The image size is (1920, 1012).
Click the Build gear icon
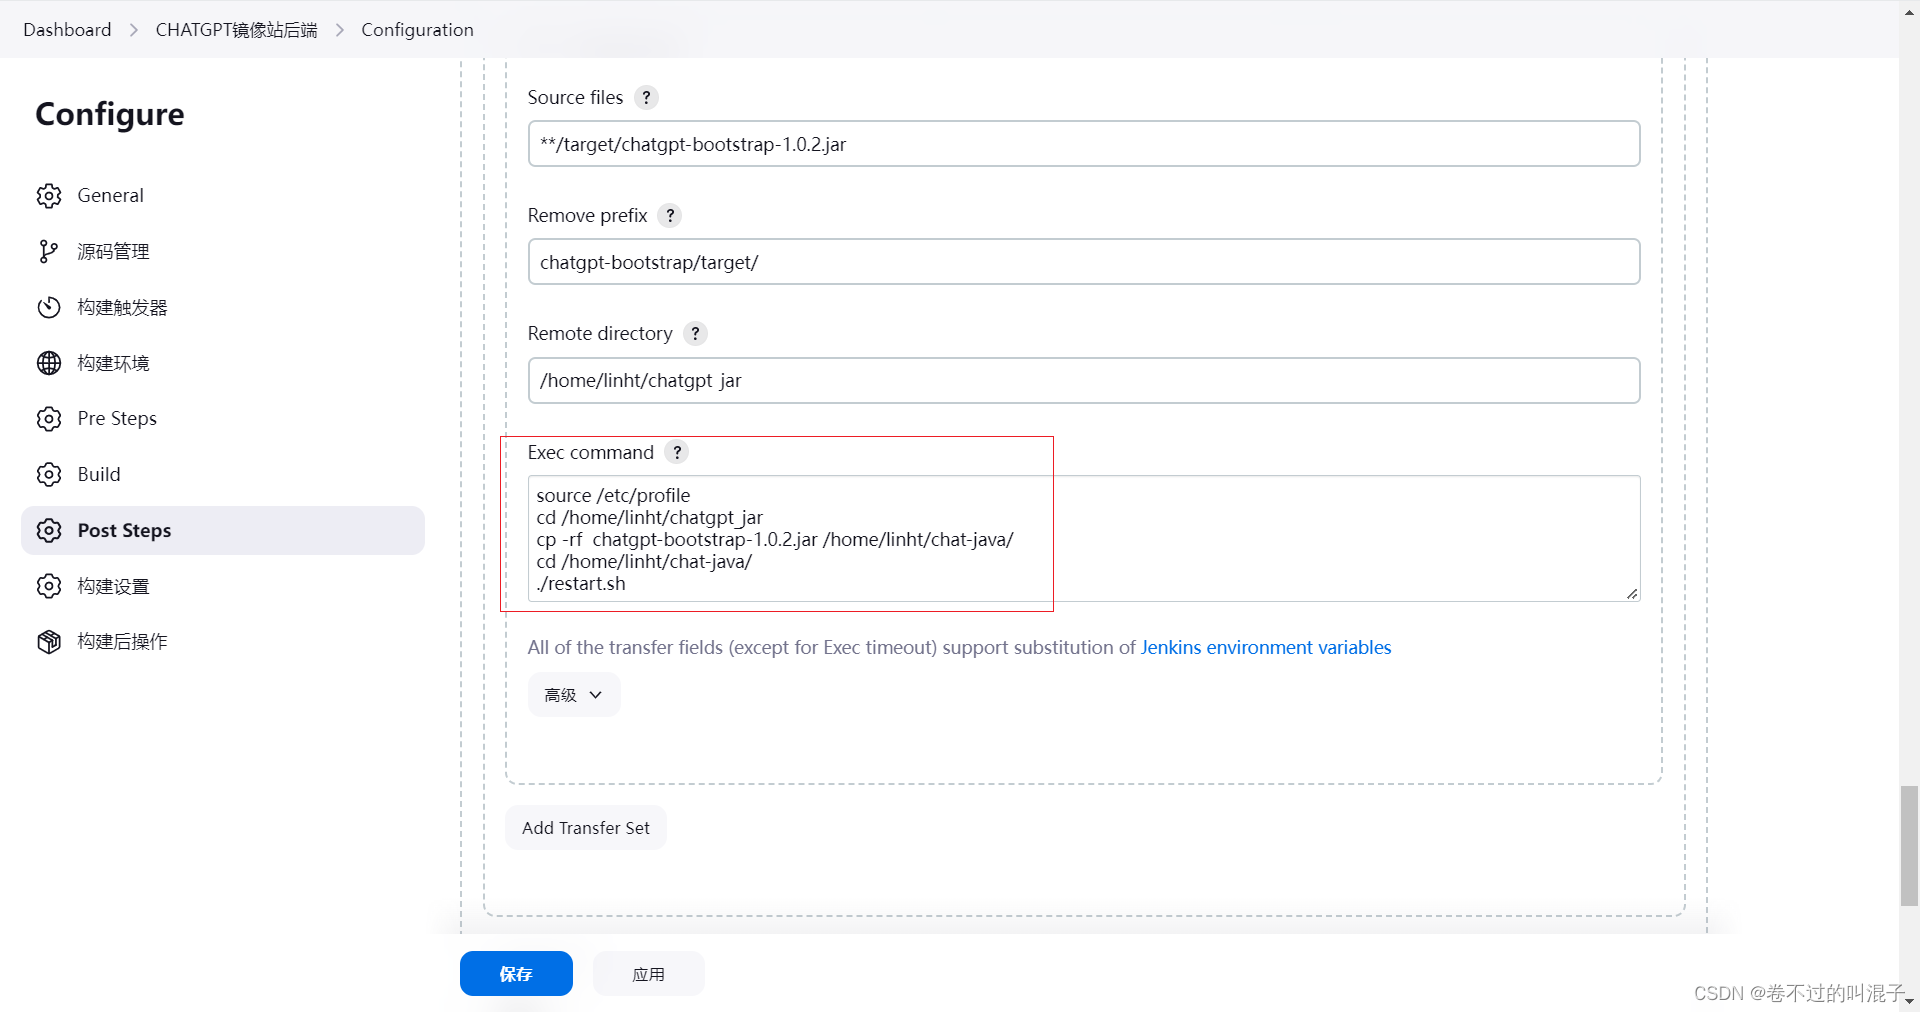coord(49,475)
